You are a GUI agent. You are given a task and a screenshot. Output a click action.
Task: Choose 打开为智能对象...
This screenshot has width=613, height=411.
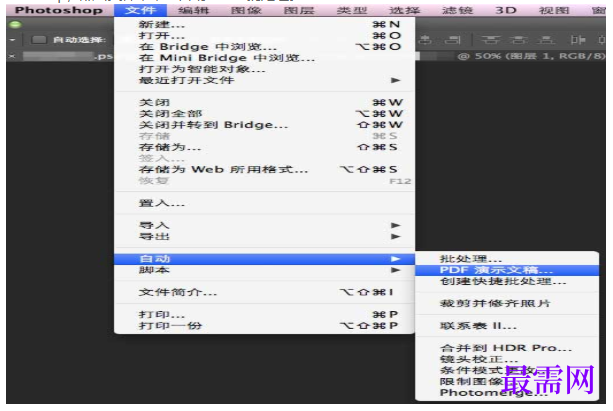264,69
